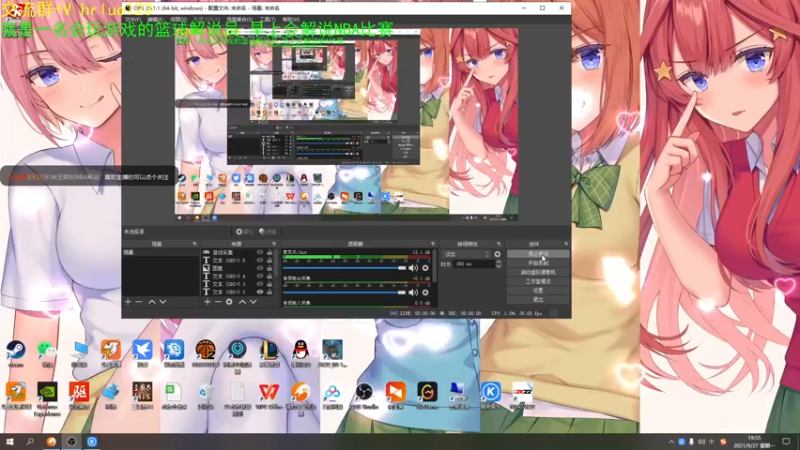This screenshot has width=800, height=450.
Task: Toggle lock on text (GDI+) 5 source
Action: pos(269,260)
